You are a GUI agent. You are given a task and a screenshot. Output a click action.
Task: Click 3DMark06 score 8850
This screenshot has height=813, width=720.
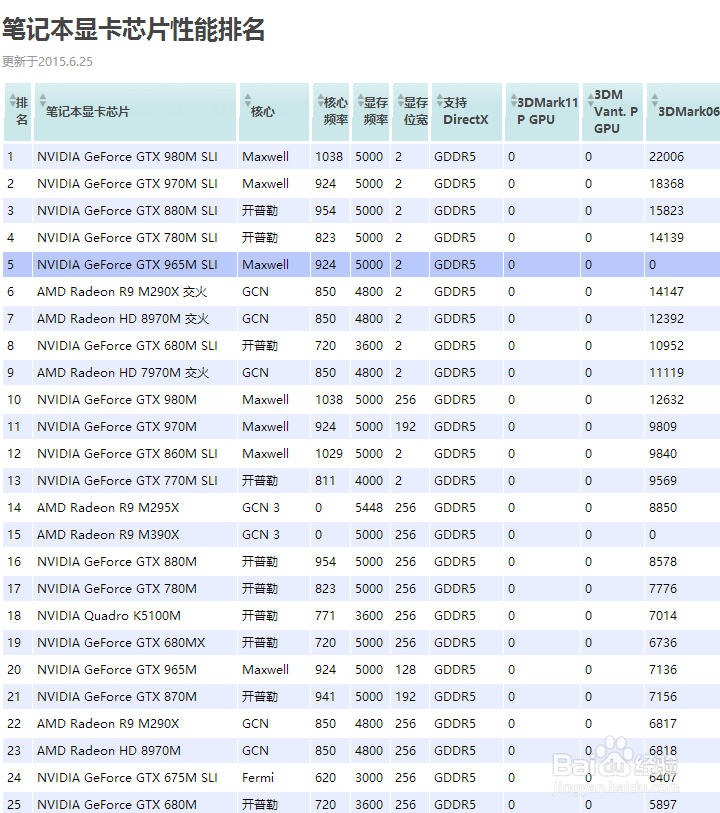pyautogui.click(x=662, y=508)
